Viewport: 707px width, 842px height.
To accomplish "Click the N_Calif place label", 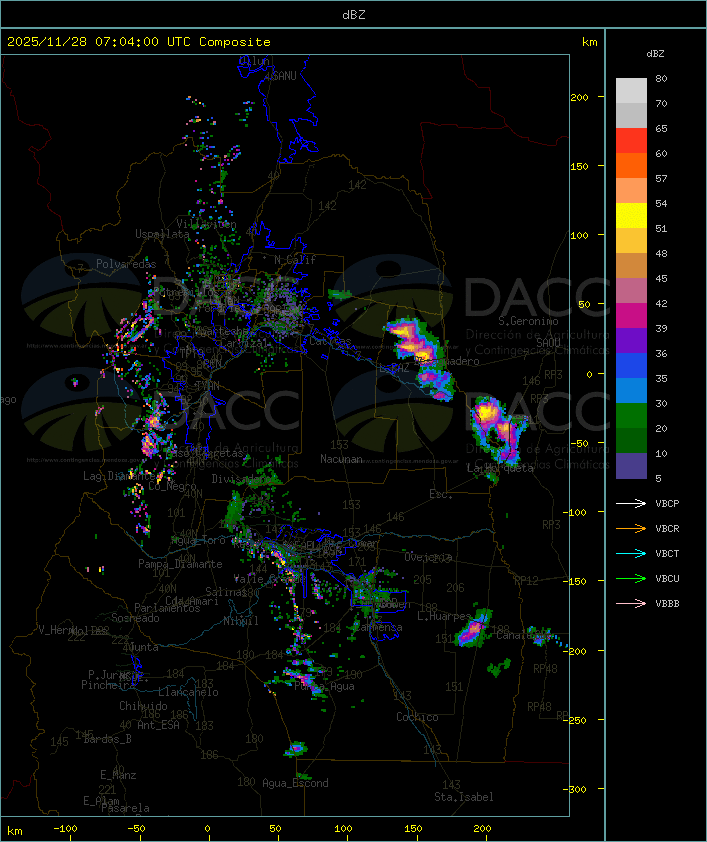I will (x=295, y=259).
